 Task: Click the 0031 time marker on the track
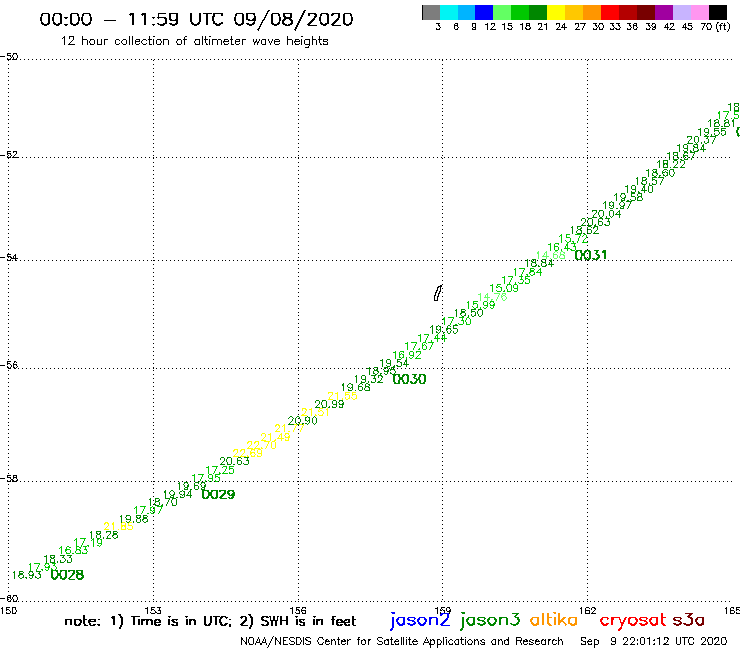[591, 255]
